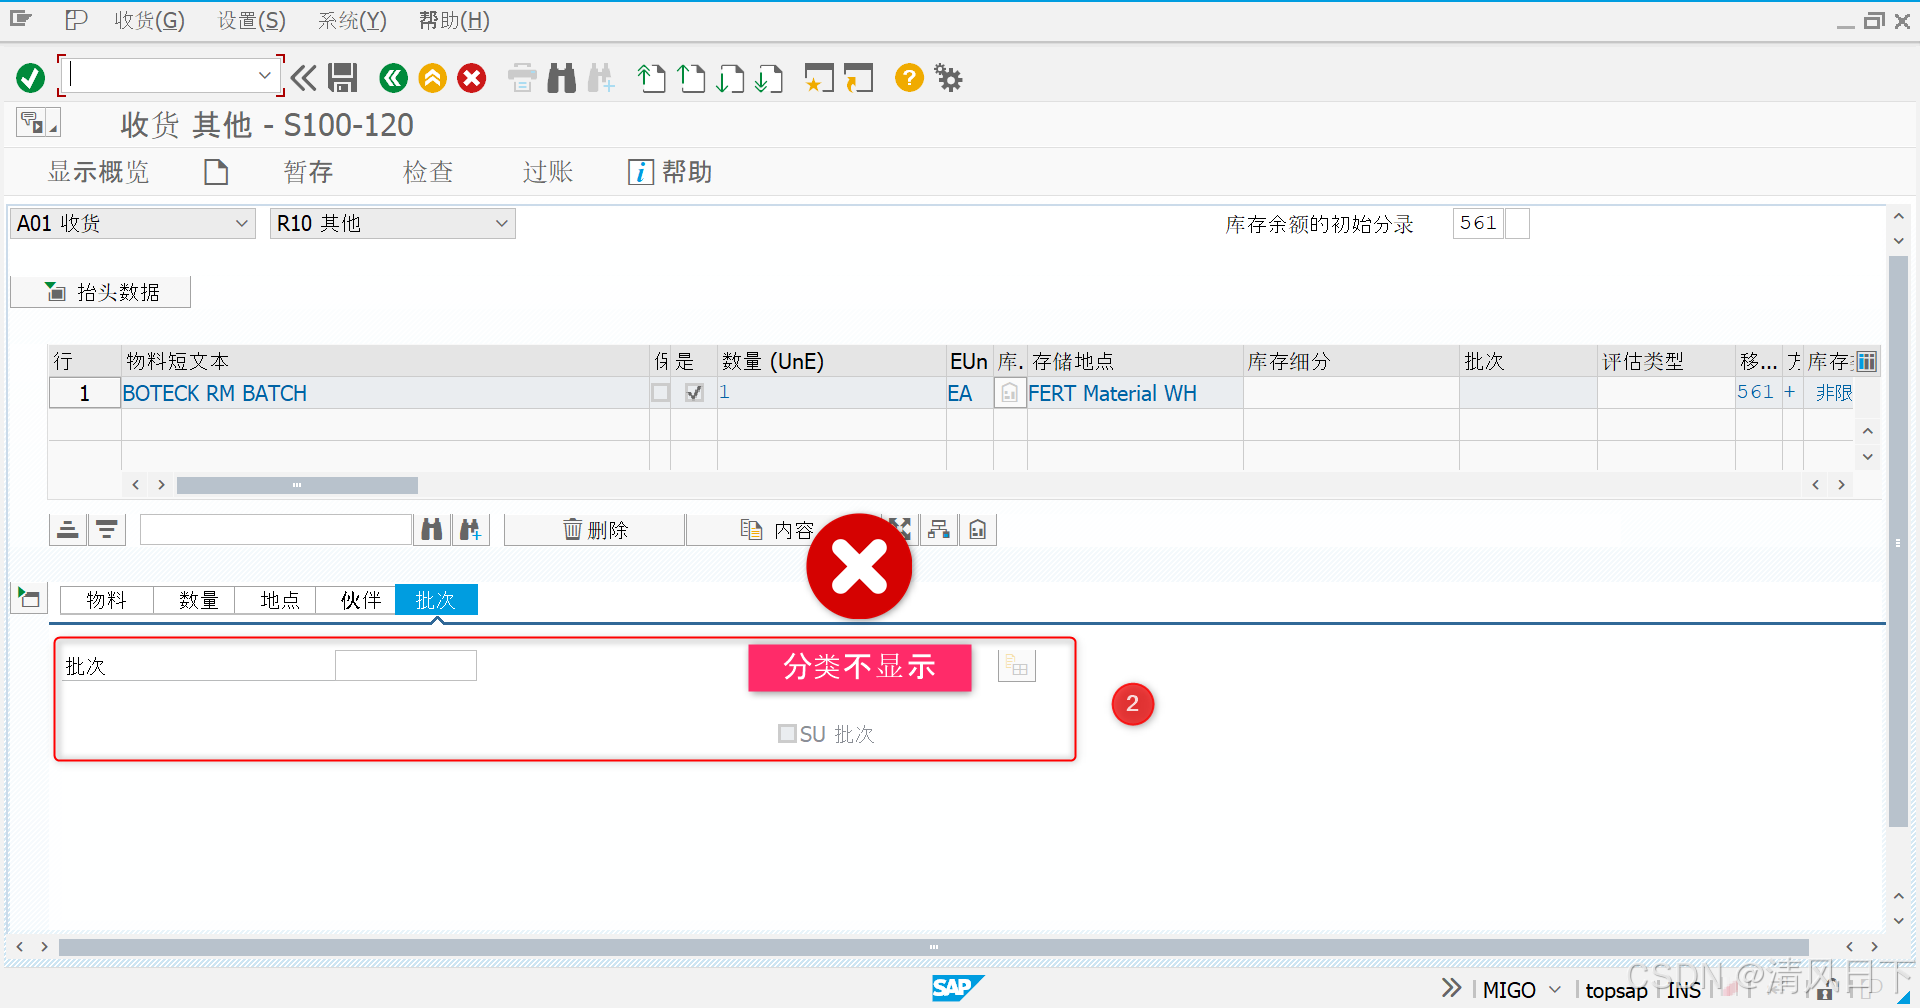Click the sort descending item icon

tap(107, 529)
